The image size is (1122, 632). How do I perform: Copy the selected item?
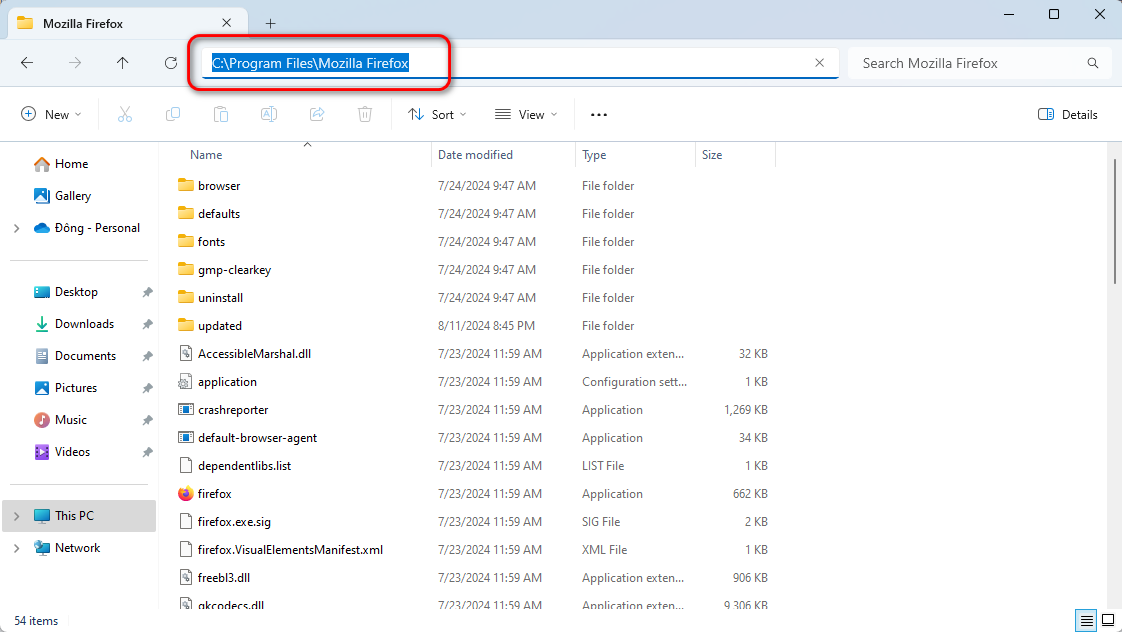tap(172, 115)
